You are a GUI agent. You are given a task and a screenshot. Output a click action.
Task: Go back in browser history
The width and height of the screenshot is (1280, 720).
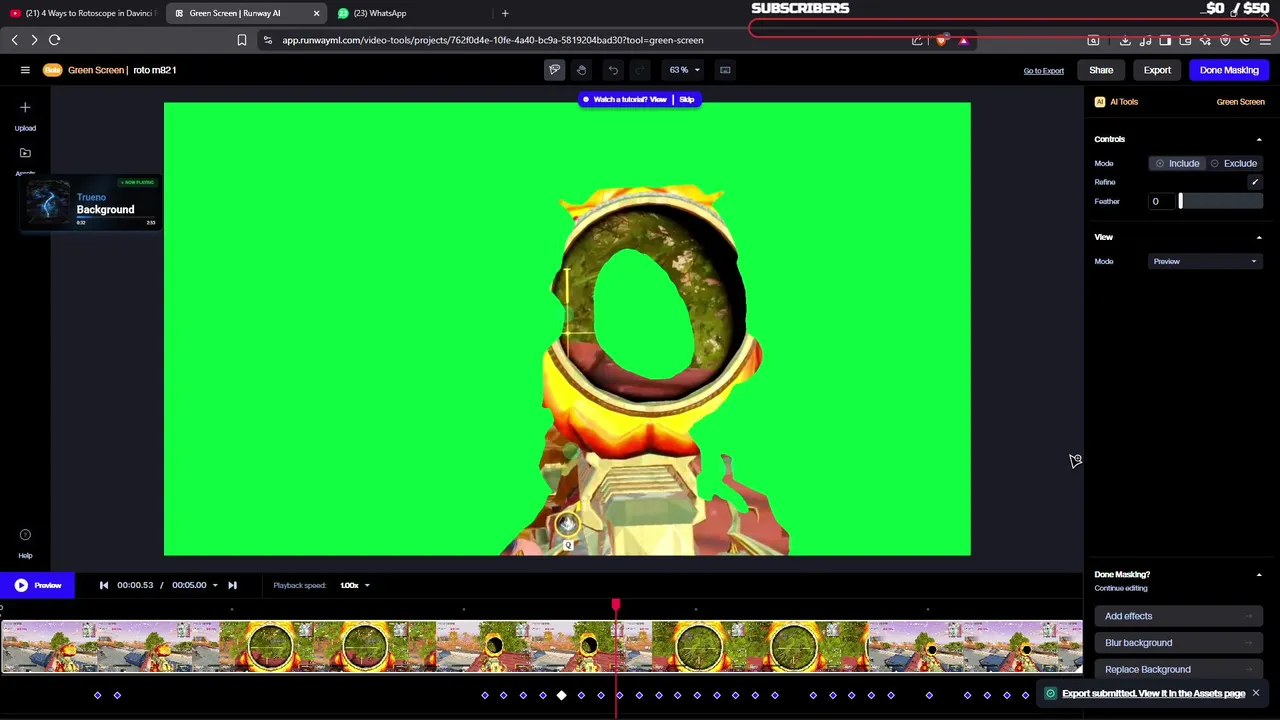coord(14,40)
